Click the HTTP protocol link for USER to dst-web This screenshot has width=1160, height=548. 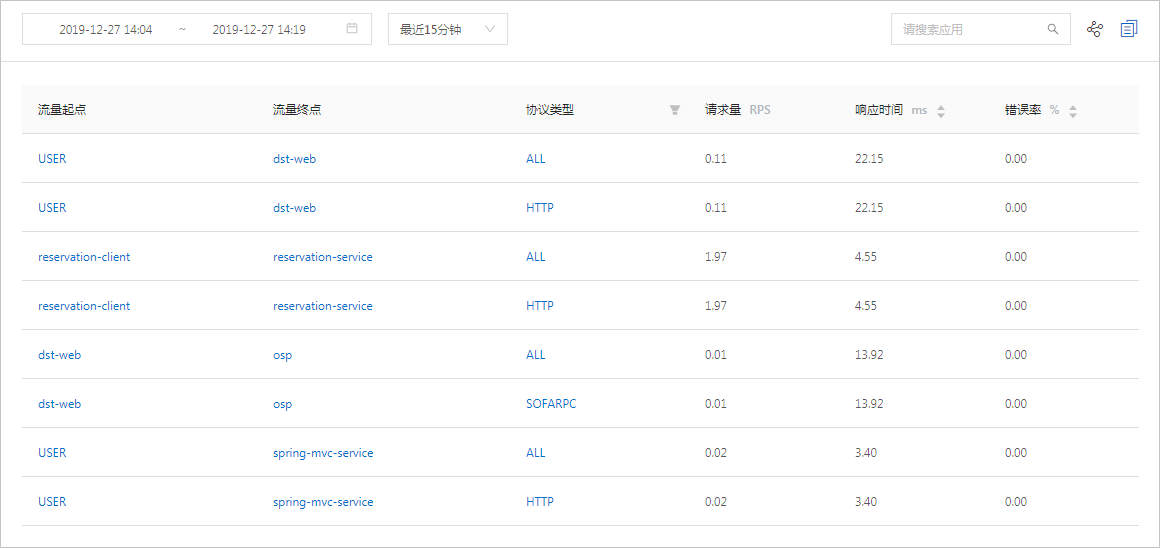540,208
